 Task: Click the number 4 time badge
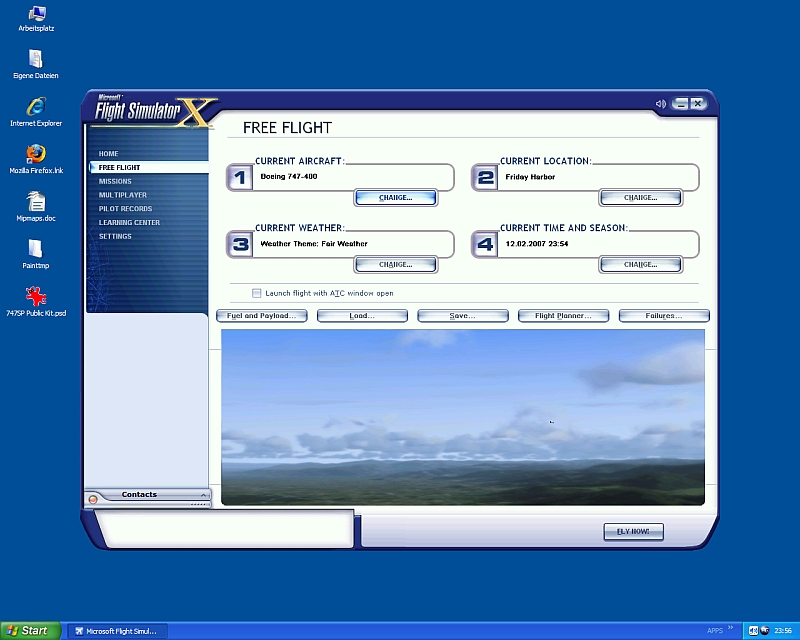pos(485,244)
